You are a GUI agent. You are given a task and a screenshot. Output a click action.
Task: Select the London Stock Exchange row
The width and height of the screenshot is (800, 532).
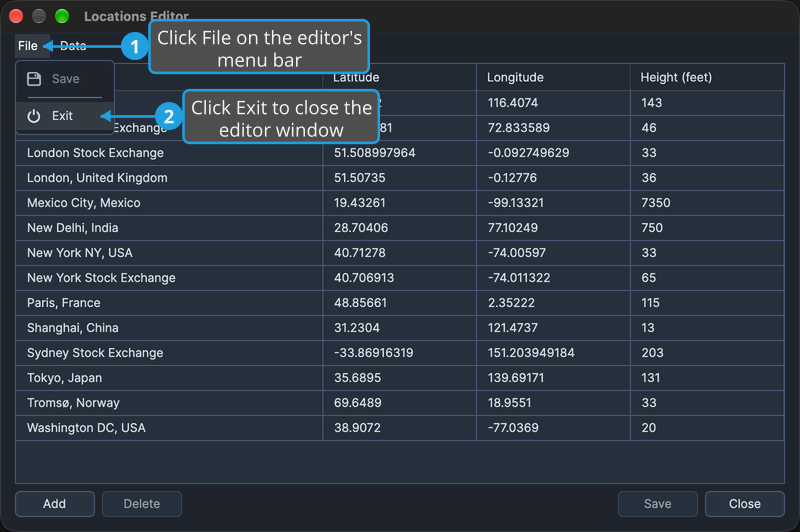tap(399, 153)
